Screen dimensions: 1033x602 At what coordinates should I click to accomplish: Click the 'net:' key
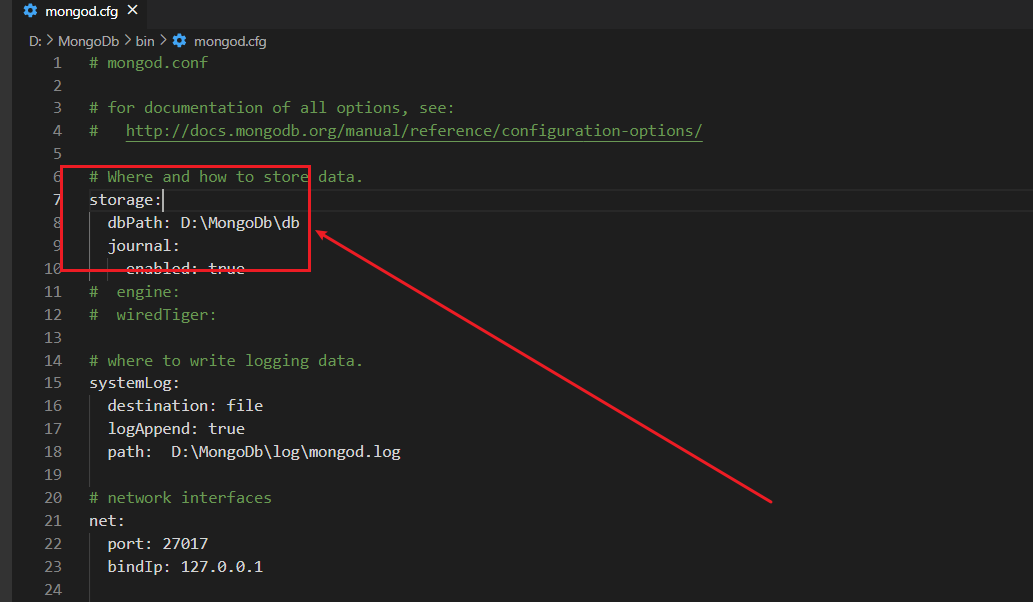tap(107, 520)
